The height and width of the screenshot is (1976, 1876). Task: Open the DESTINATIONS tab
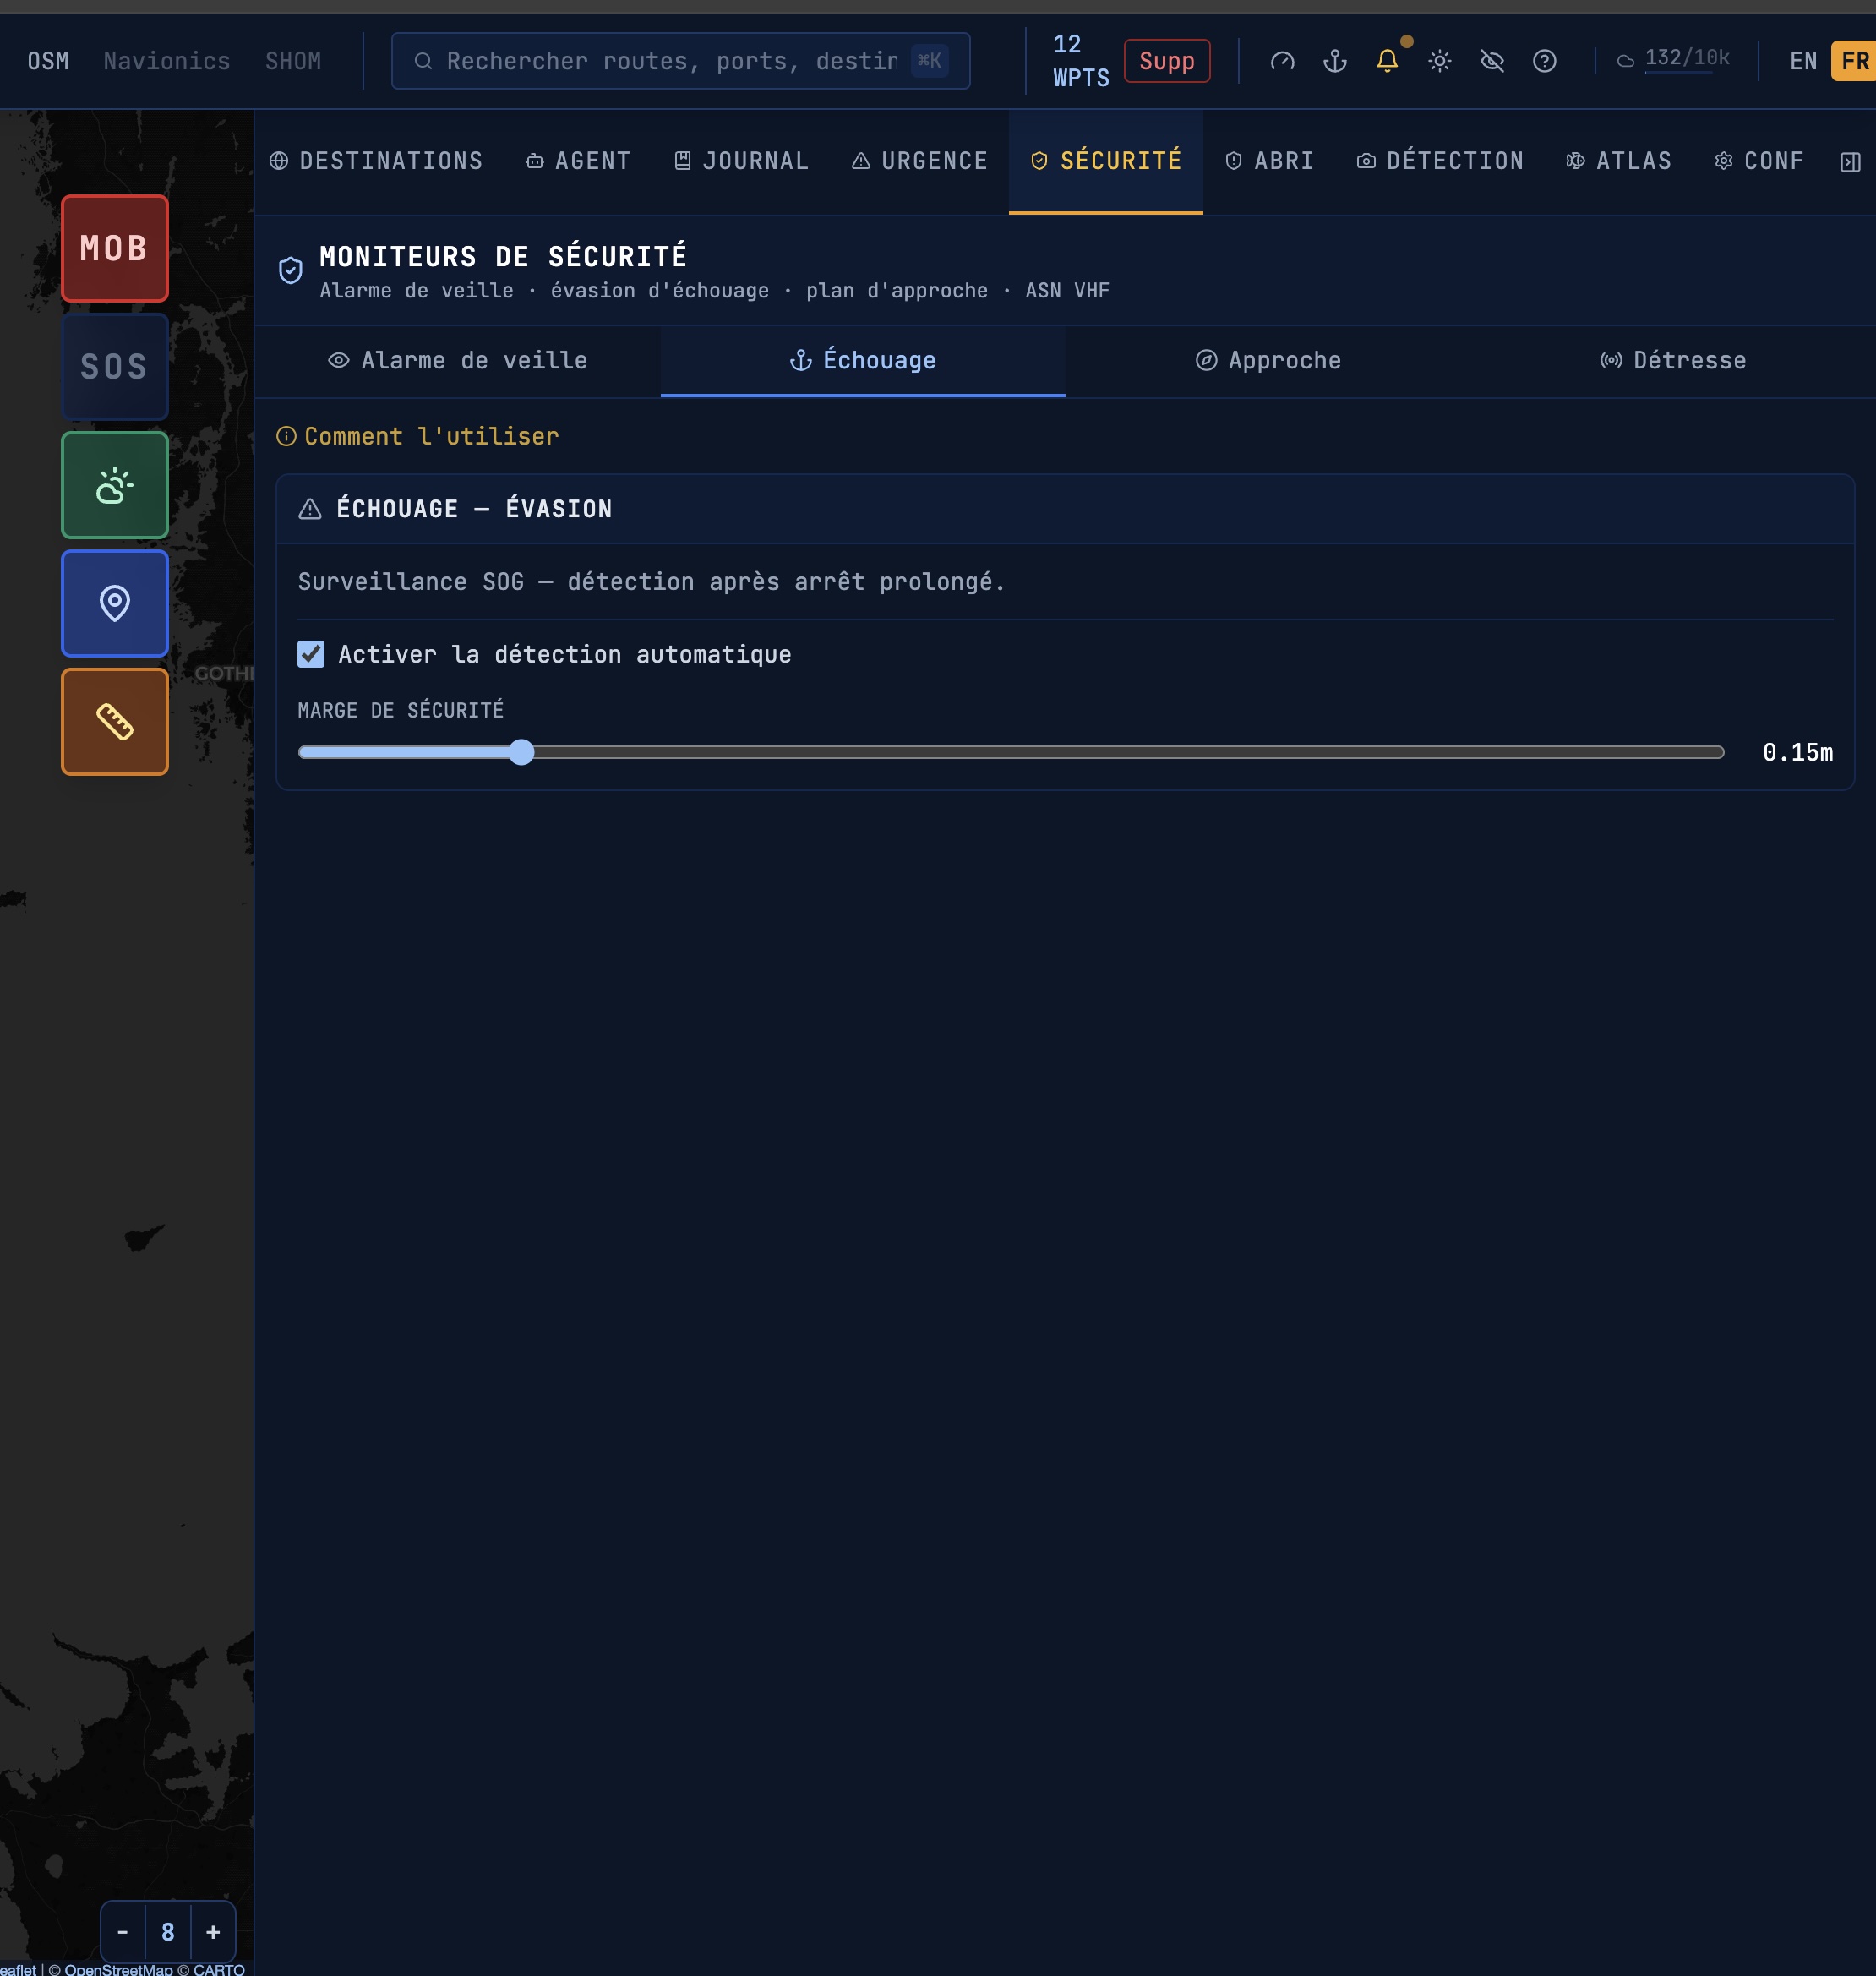(x=377, y=161)
